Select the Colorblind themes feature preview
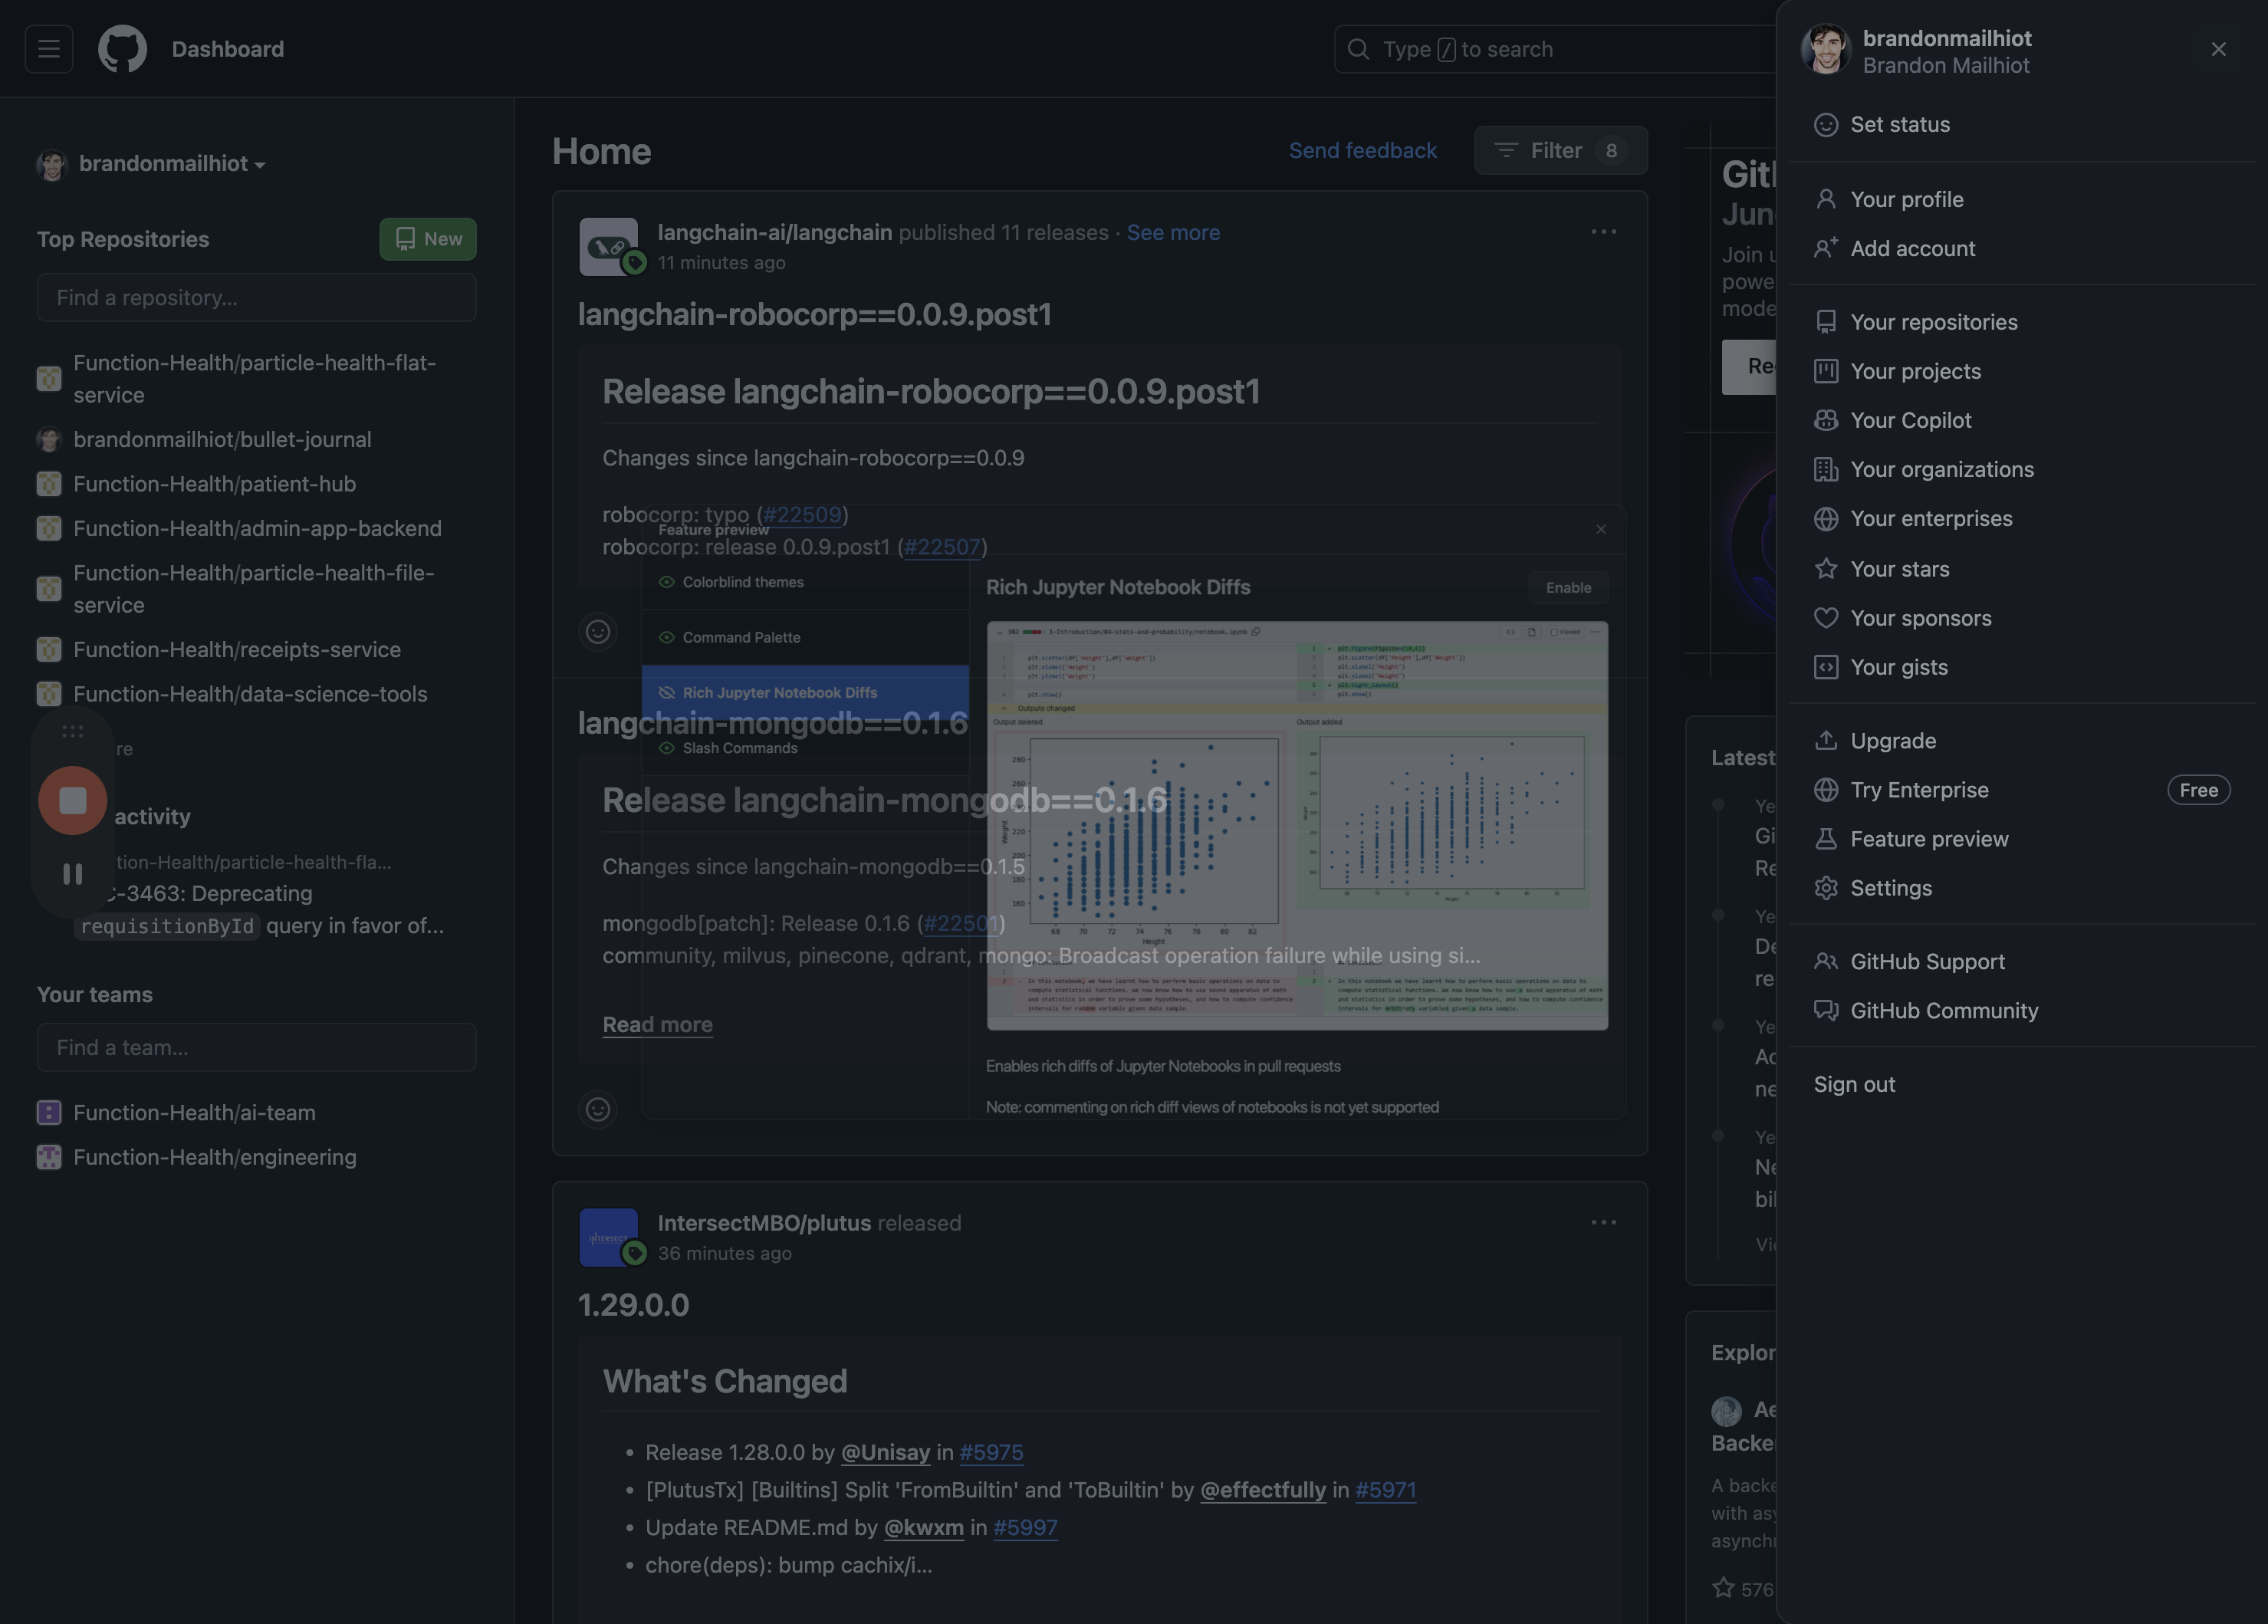Image resolution: width=2268 pixels, height=1624 pixels. [x=742, y=582]
